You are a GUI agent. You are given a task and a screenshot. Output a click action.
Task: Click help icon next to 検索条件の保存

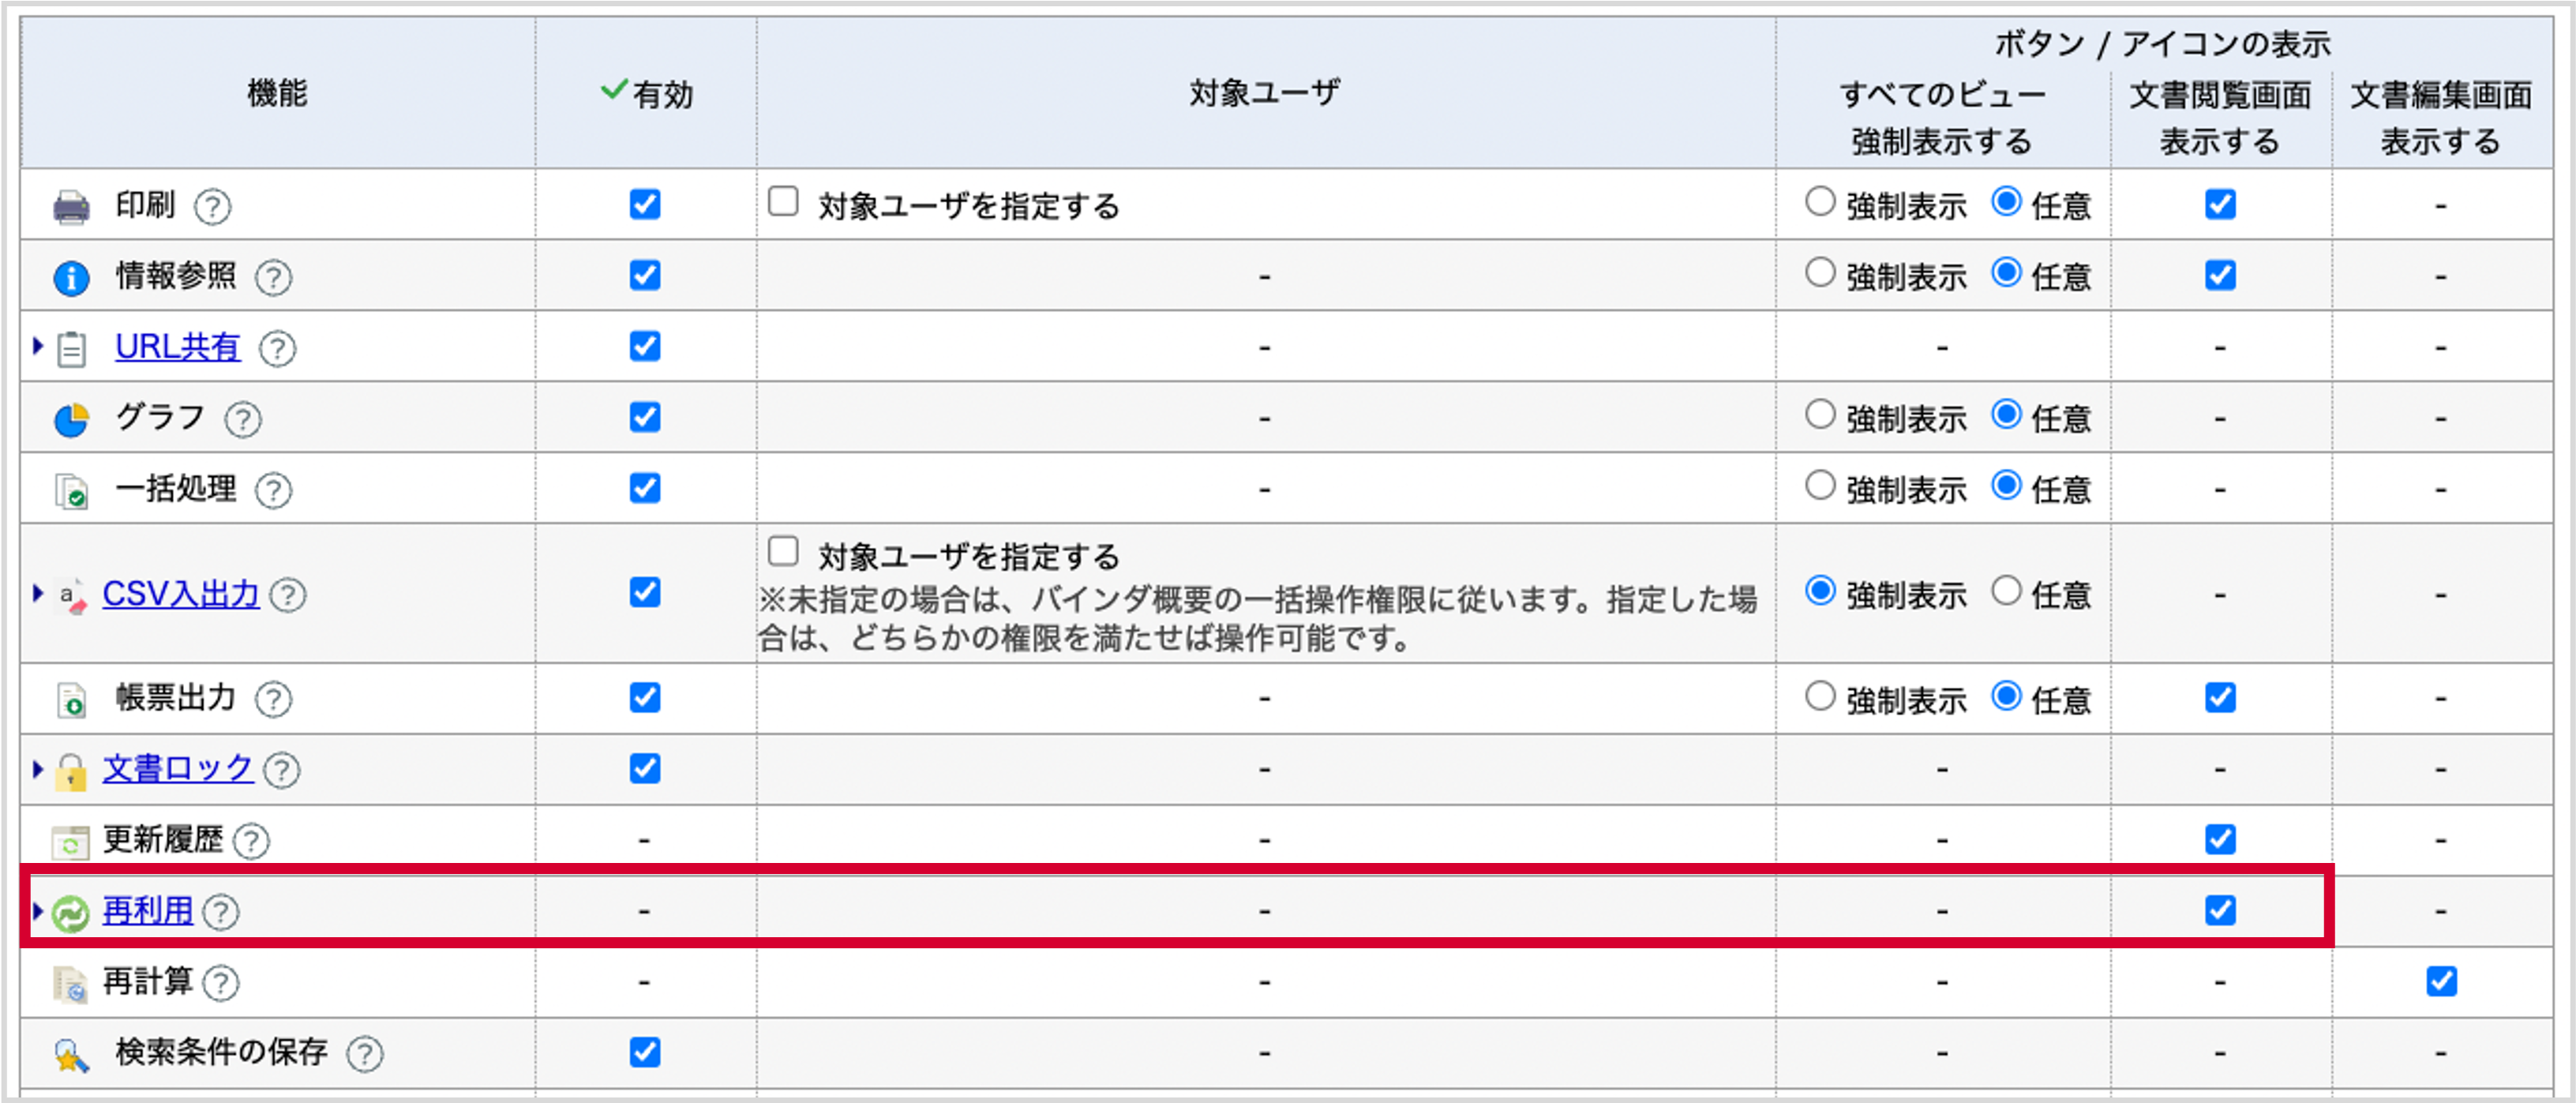(365, 1053)
